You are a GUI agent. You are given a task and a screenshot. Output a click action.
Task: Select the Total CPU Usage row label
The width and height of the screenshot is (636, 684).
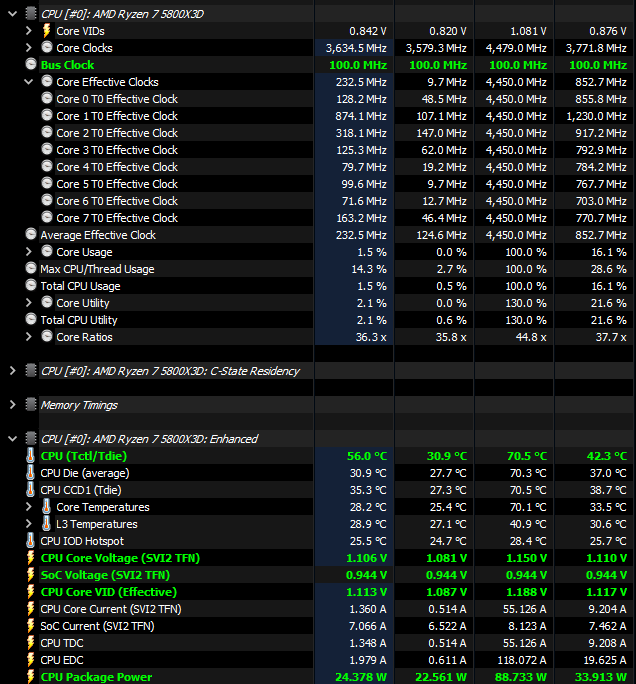[x=80, y=286]
